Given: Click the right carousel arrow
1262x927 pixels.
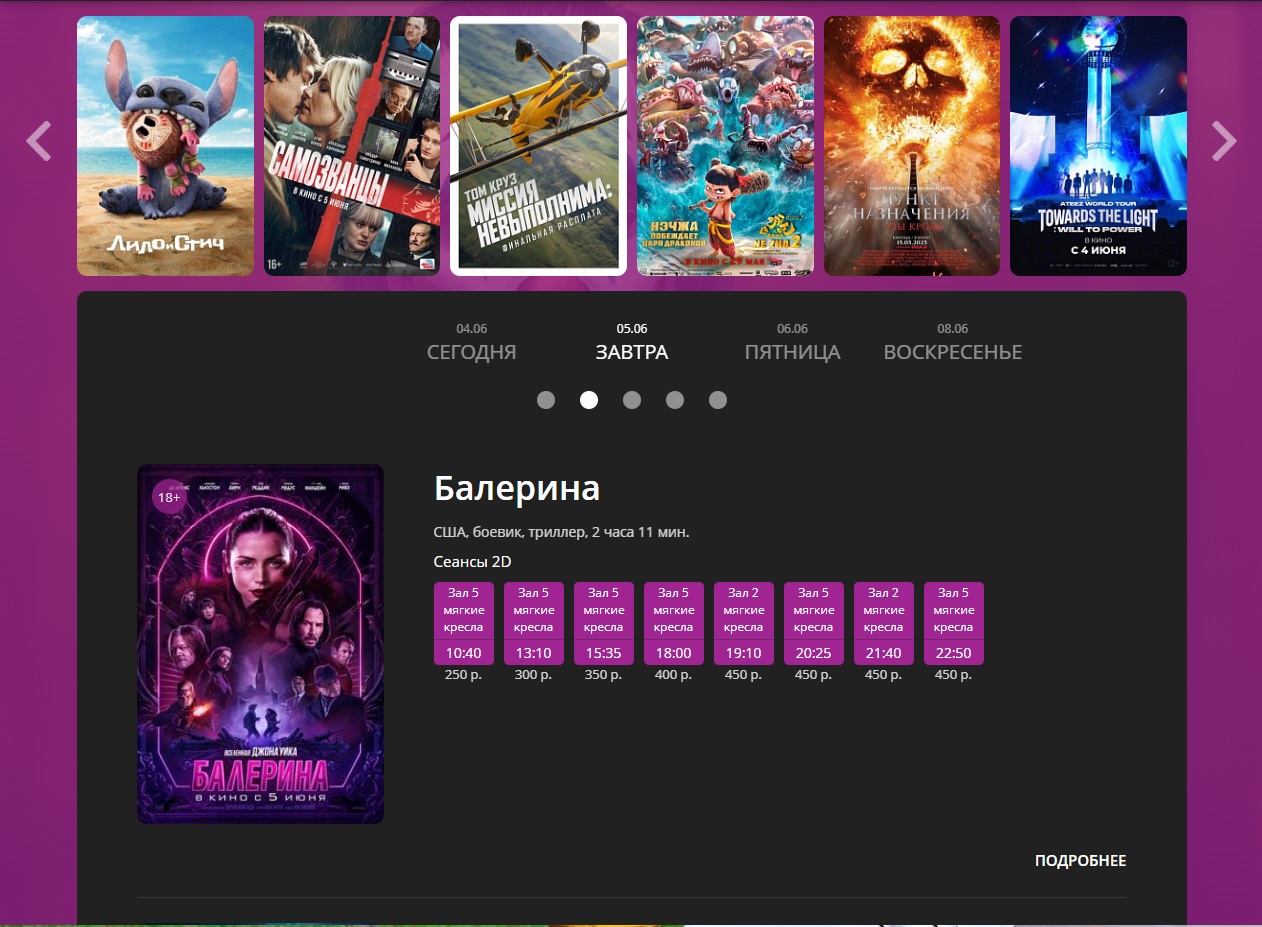Looking at the screenshot, I should tap(1224, 141).
